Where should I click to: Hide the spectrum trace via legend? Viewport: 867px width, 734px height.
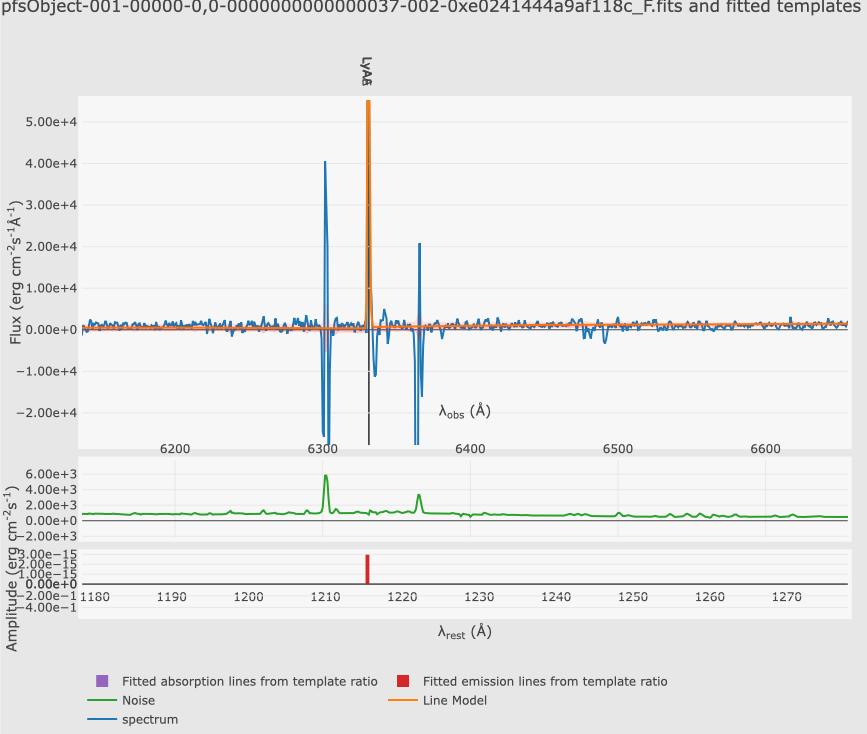coord(150,719)
